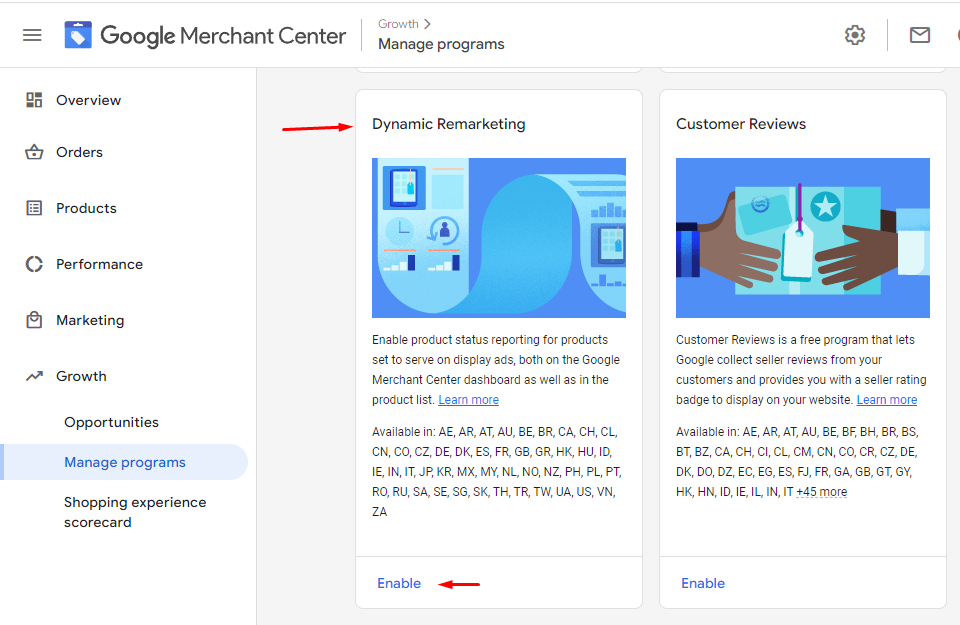Click the Google Merchant Center logo icon
Viewport: 960px width, 625px height.
pos(78,36)
